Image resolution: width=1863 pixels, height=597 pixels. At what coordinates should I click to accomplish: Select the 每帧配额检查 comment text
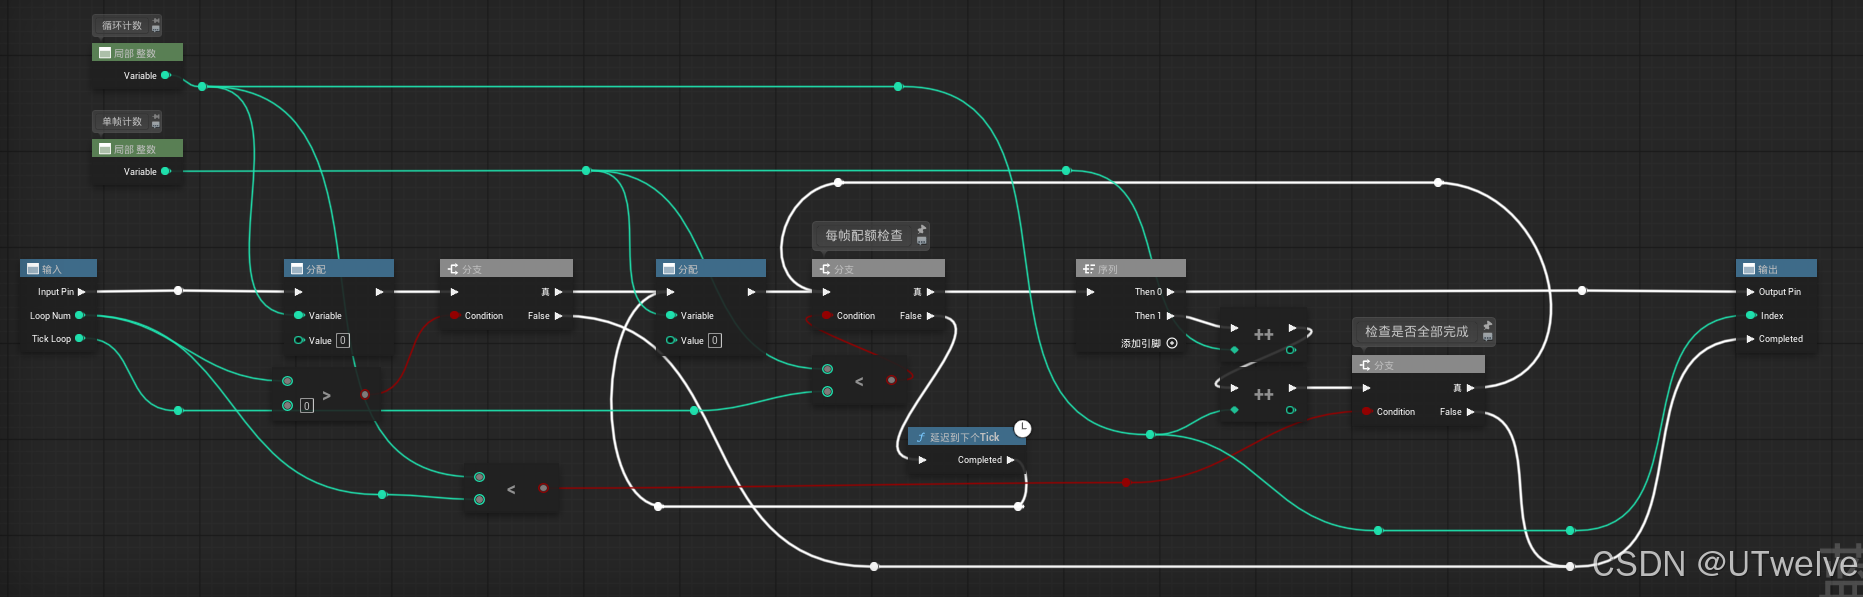tap(864, 235)
